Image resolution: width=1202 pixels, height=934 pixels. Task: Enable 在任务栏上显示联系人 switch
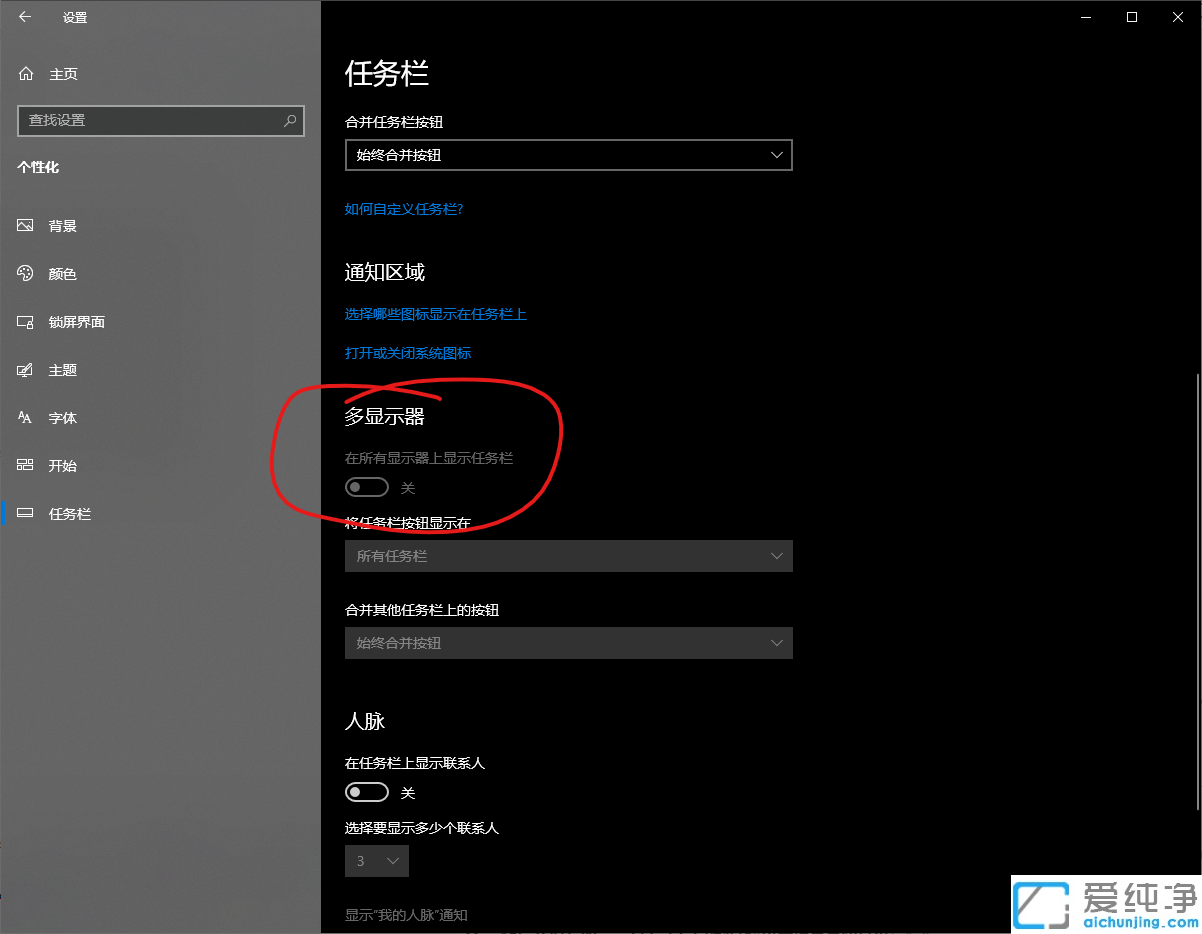pos(367,791)
